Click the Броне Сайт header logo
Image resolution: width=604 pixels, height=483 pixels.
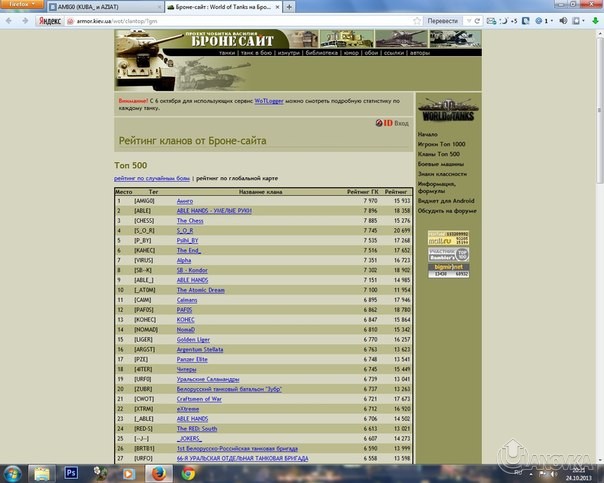point(231,39)
